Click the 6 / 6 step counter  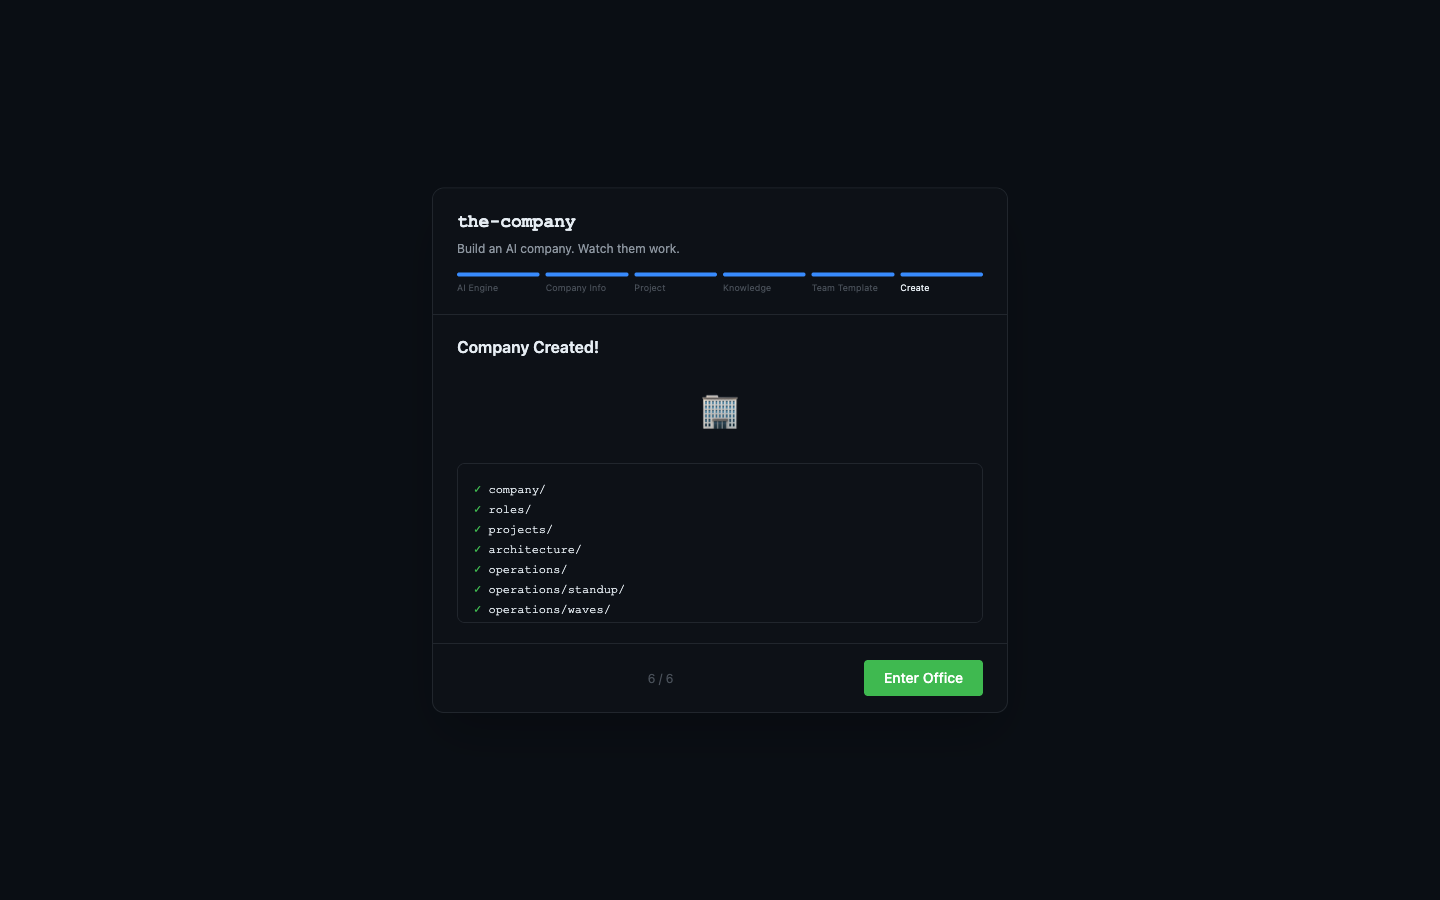660,679
